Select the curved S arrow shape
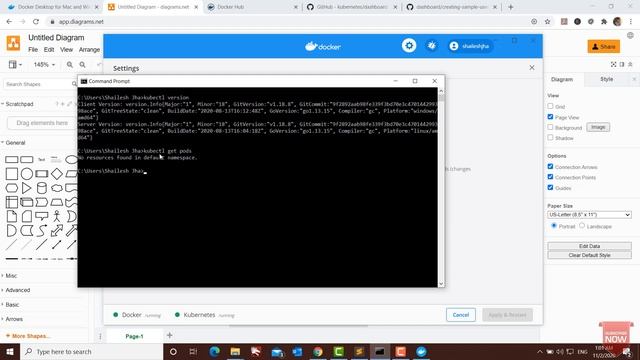This screenshot has height=360, width=640. pos(41,231)
